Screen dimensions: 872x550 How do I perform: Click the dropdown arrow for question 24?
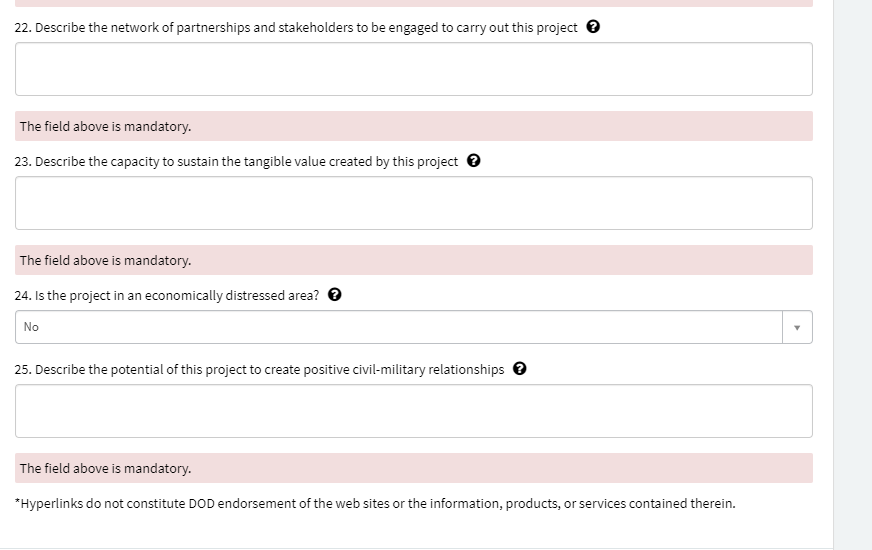[797, 327]
